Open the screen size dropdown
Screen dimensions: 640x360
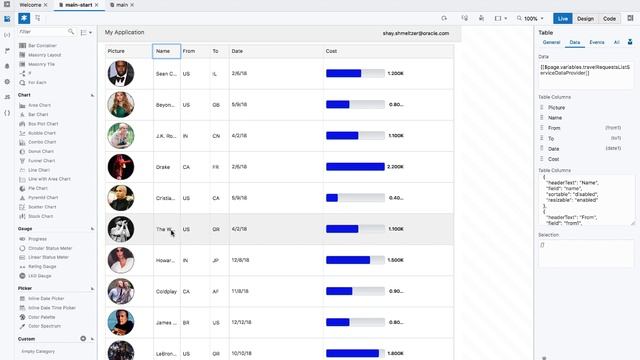(501, 18)
